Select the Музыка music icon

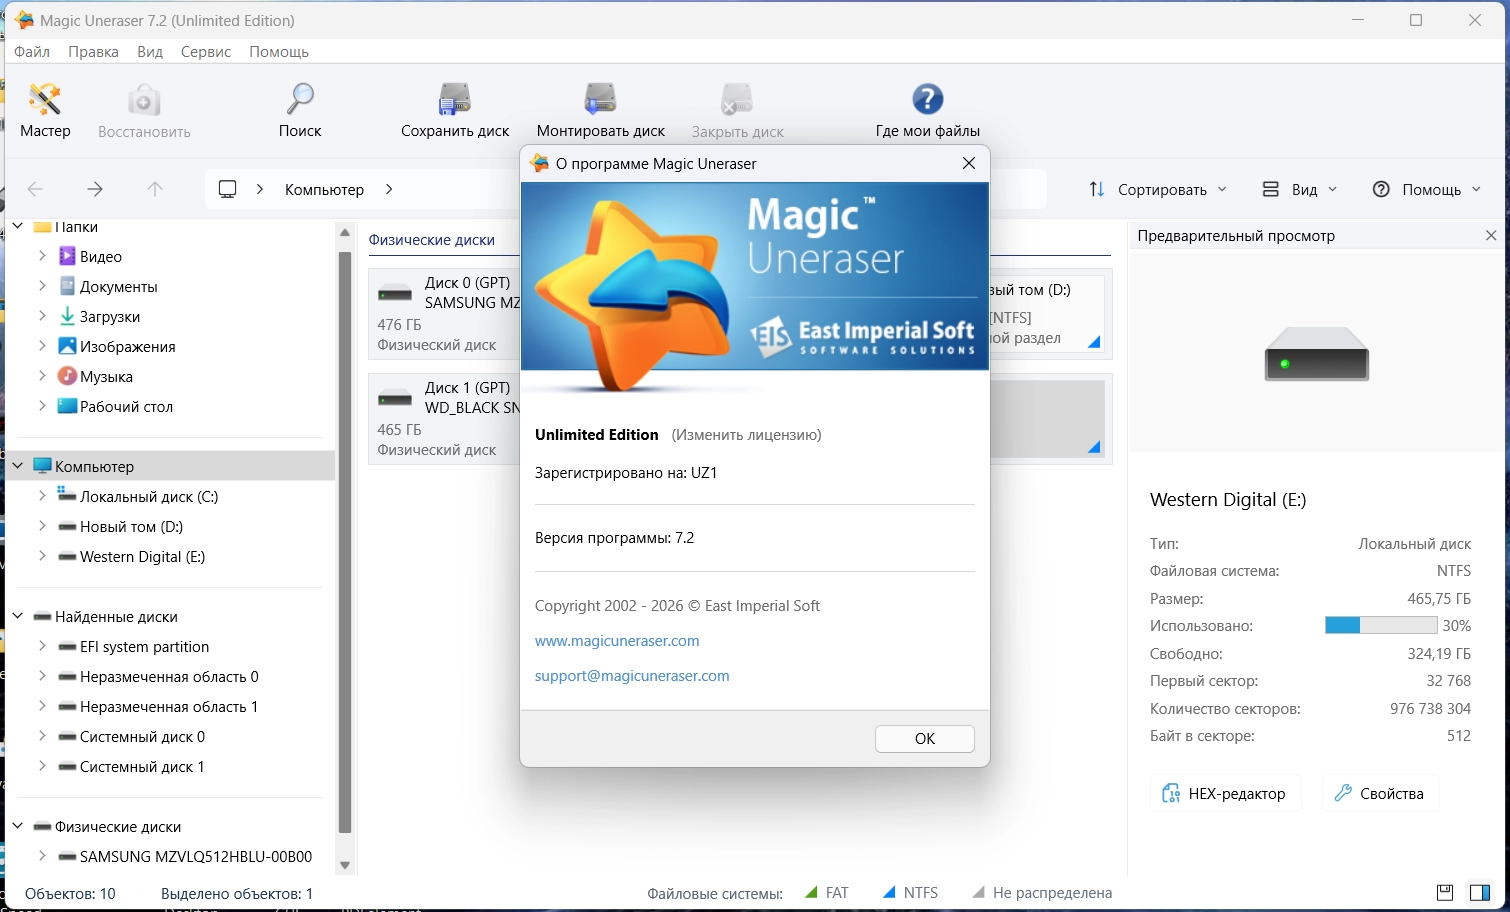[67, 377]
